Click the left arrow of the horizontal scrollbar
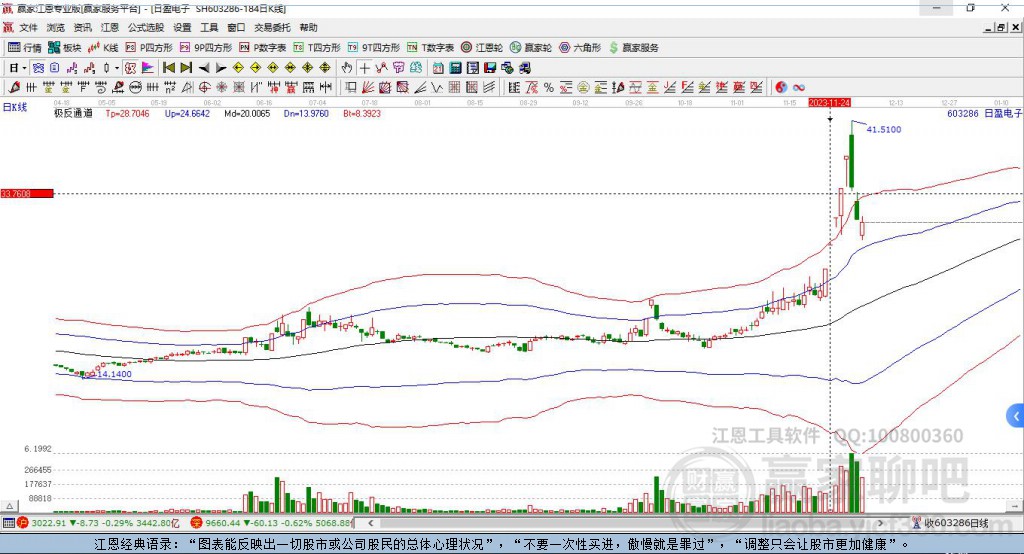The image size is (1024, 554). click(x=370, y=523)
